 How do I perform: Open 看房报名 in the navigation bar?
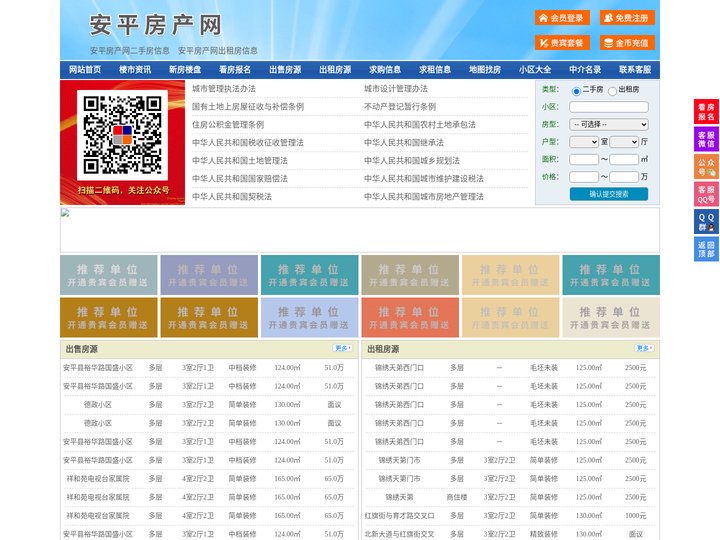tap(235, 70)
